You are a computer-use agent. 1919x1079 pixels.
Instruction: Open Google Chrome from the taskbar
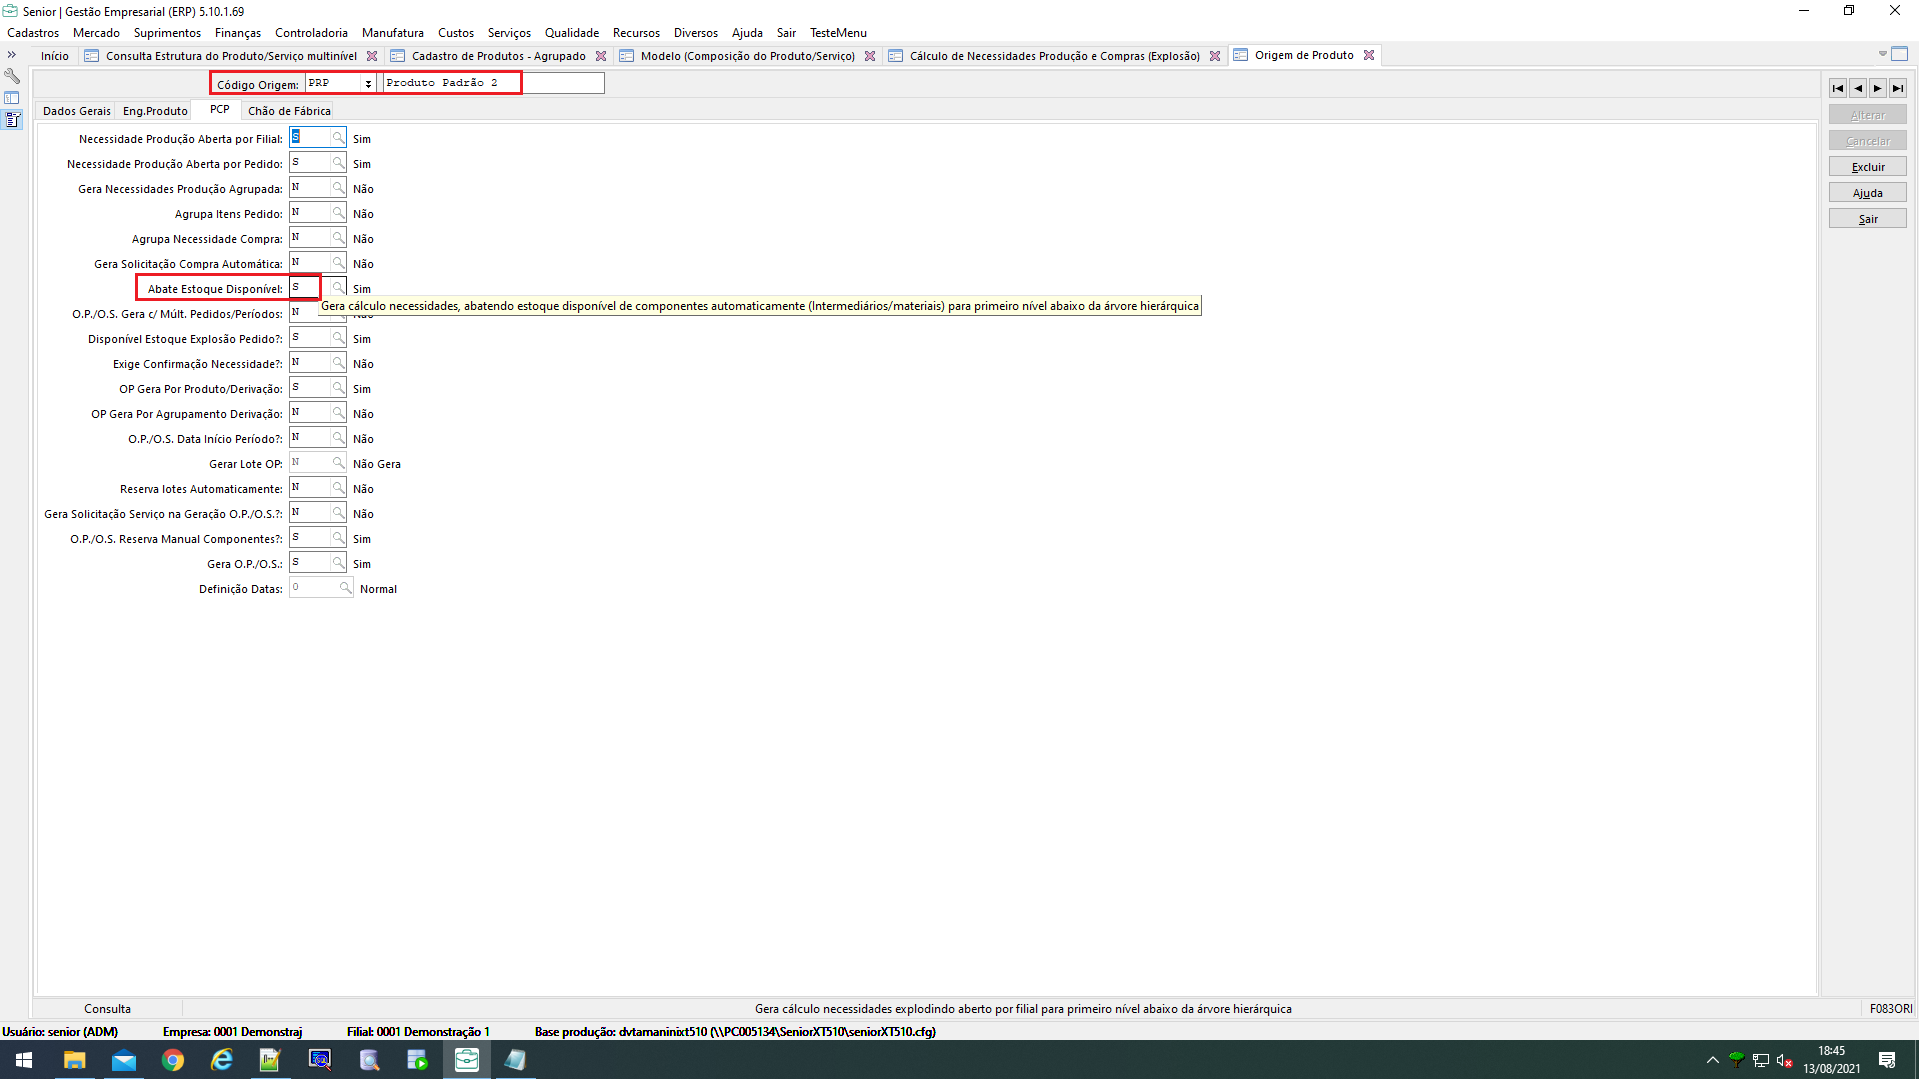point(173,1060)
